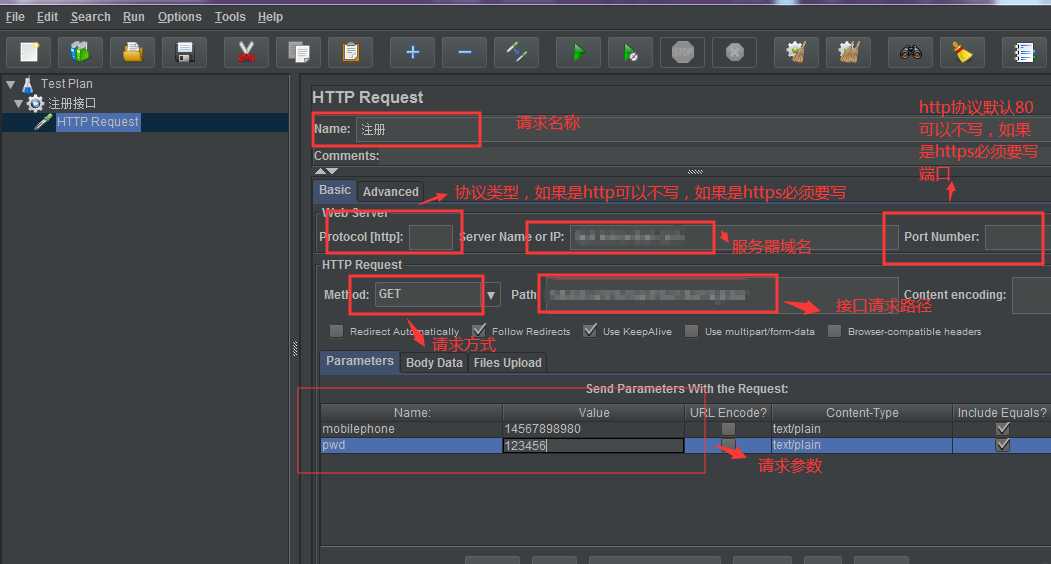1051x564 pixels.
Task: Open the Templates icon in toolbar
Action: coord(81,52)
